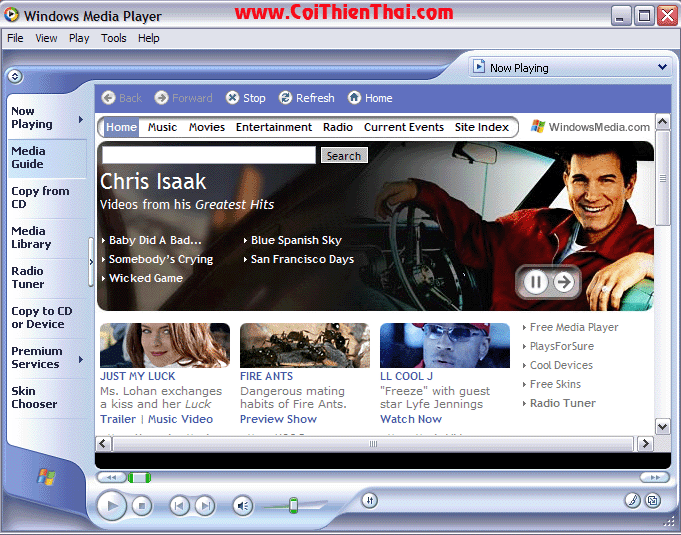Viewport: 681px width, 535px height.
Task: Open the Now Playing dropdown list
Action: pyautogui.click(x=662, y=67)
